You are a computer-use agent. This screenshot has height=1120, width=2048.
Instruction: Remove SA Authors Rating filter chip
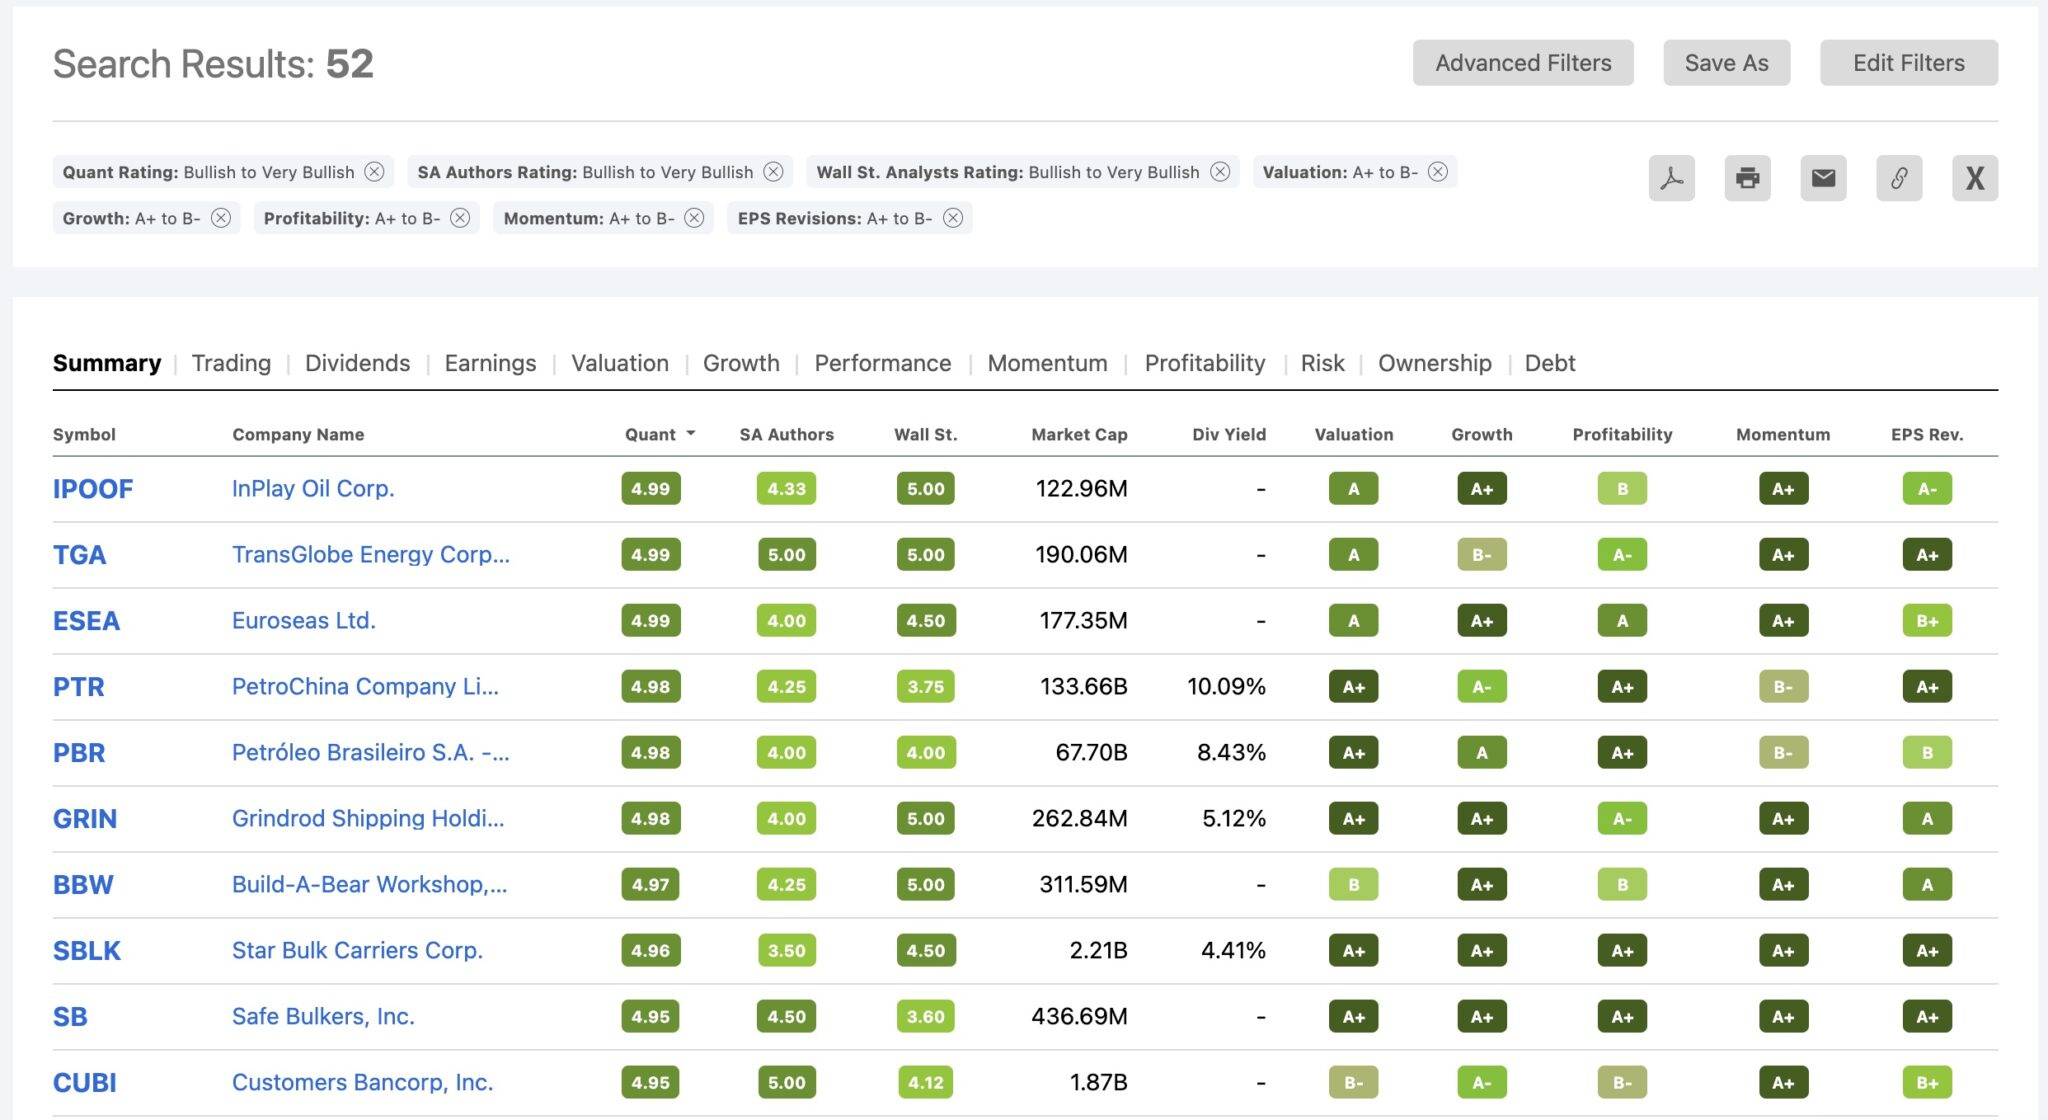point(773,172)
